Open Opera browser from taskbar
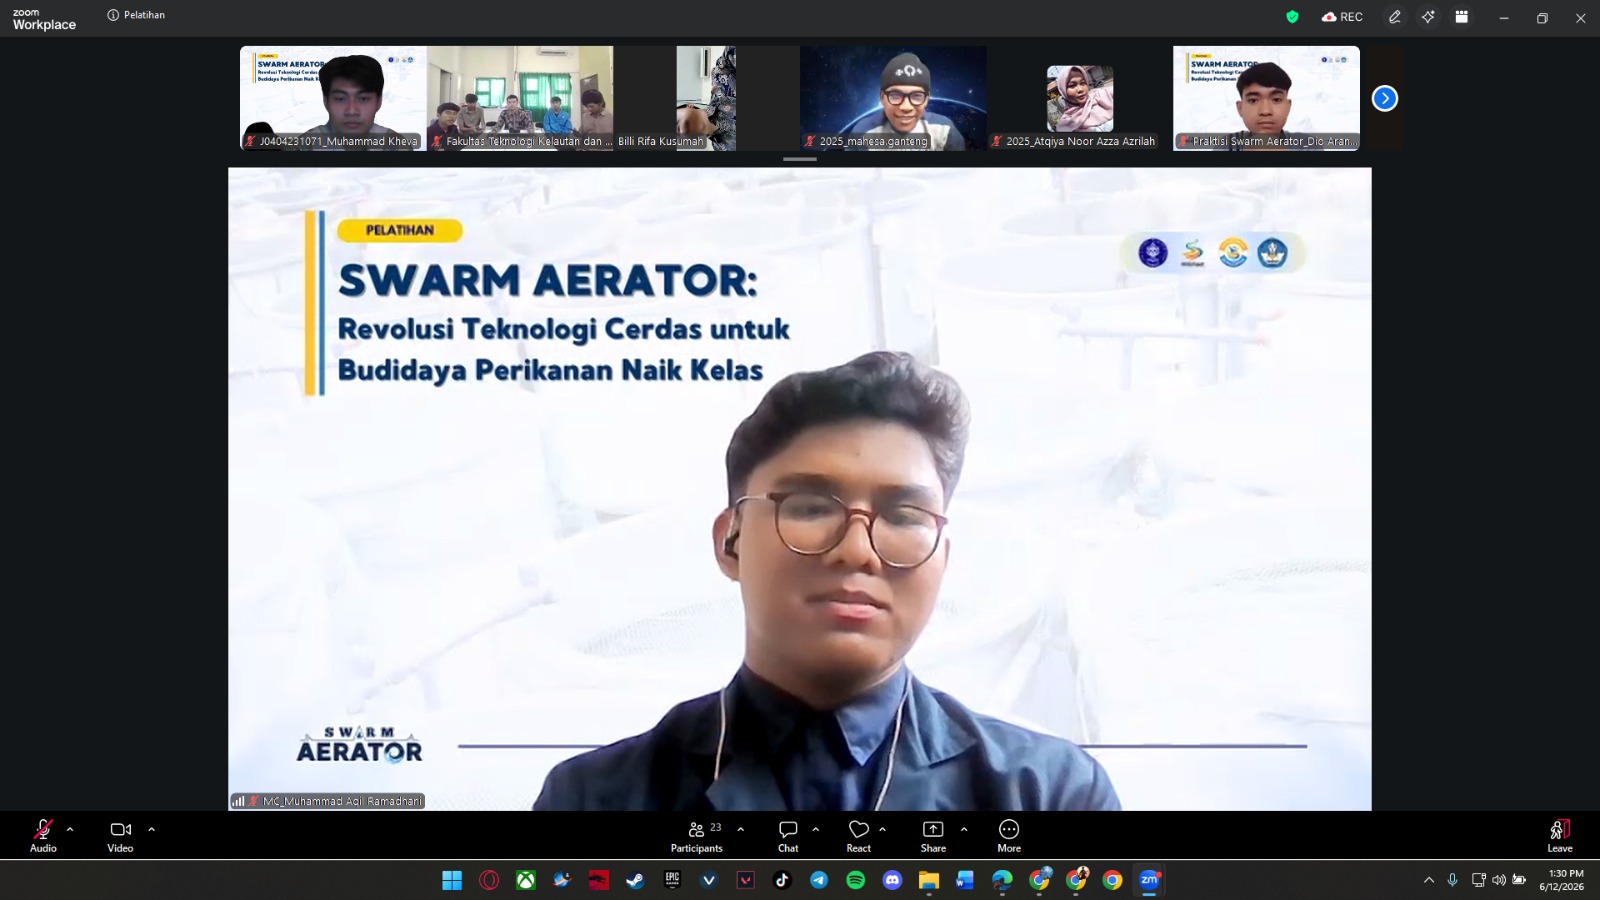 point(489,880)
